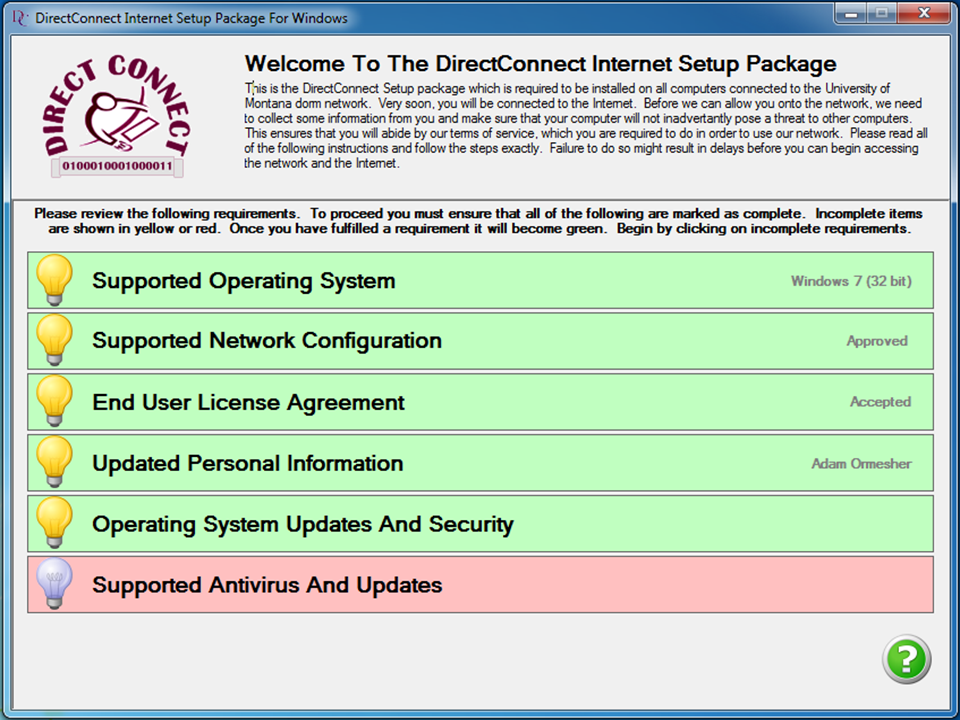The image size is (960, 720).
Task: Click the lightbulb beside End User License Agreement
Action: tap(54, 401)
